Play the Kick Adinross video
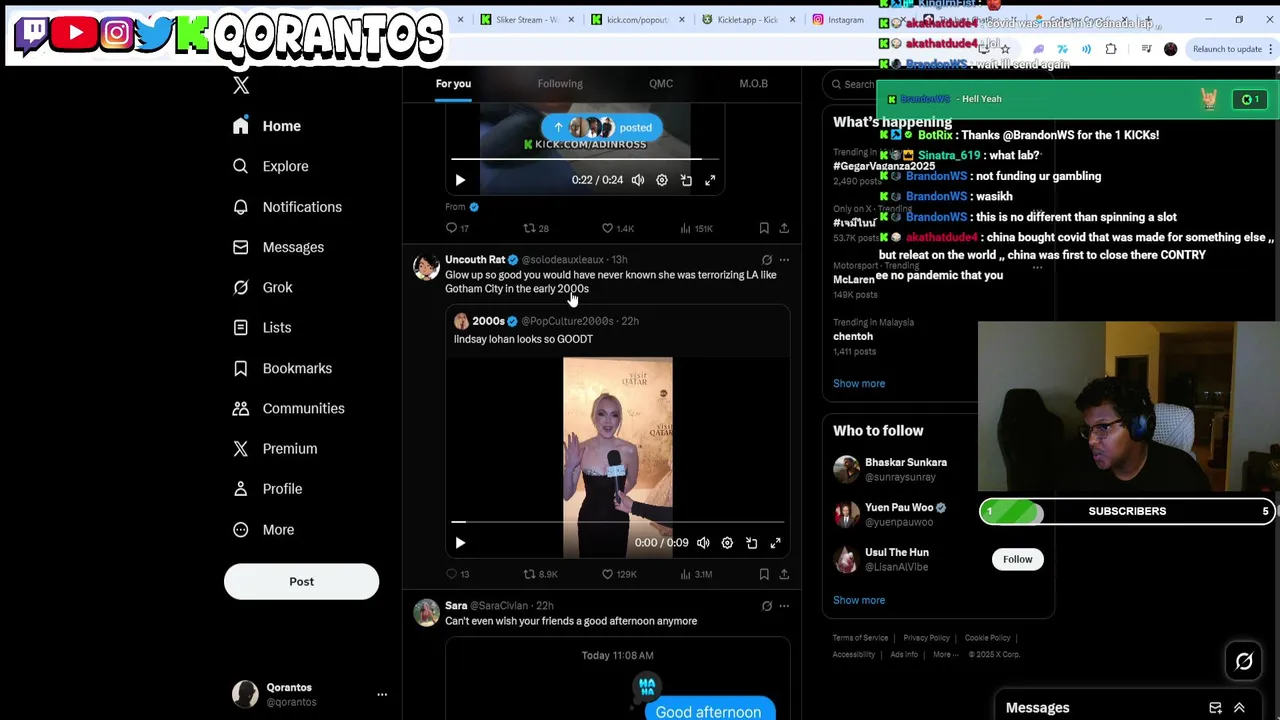1280x720 pixels. 460,180
